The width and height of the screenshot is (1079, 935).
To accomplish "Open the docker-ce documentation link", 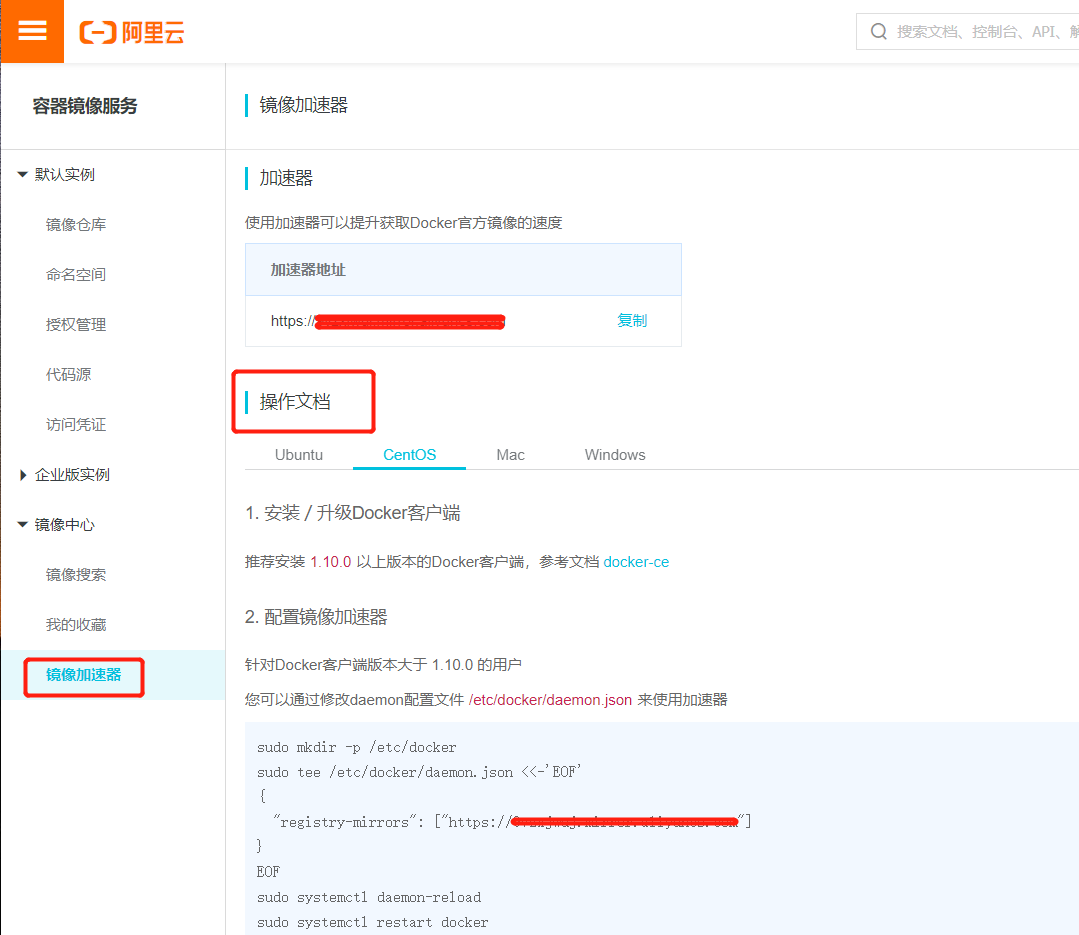I will 636,562.
